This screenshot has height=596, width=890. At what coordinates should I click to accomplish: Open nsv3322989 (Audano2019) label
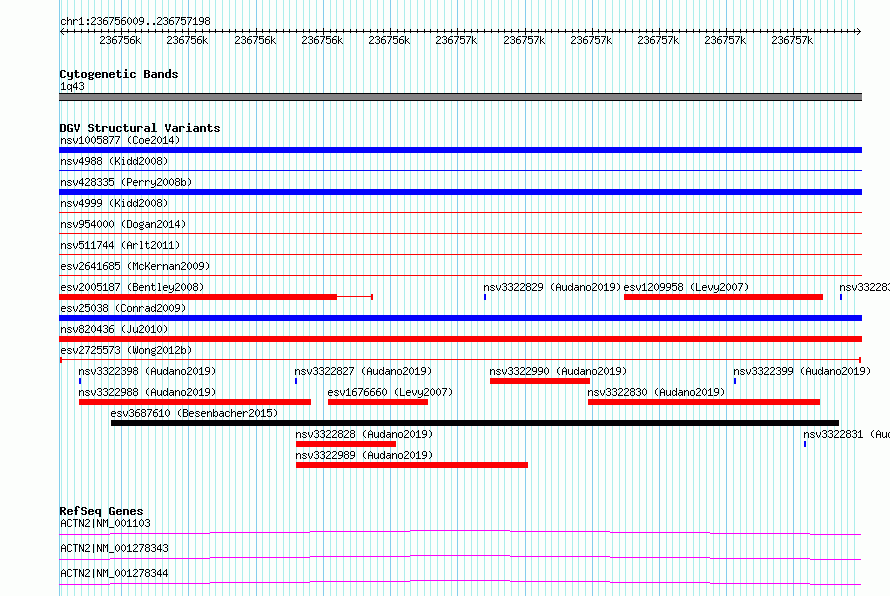point(364,455)
